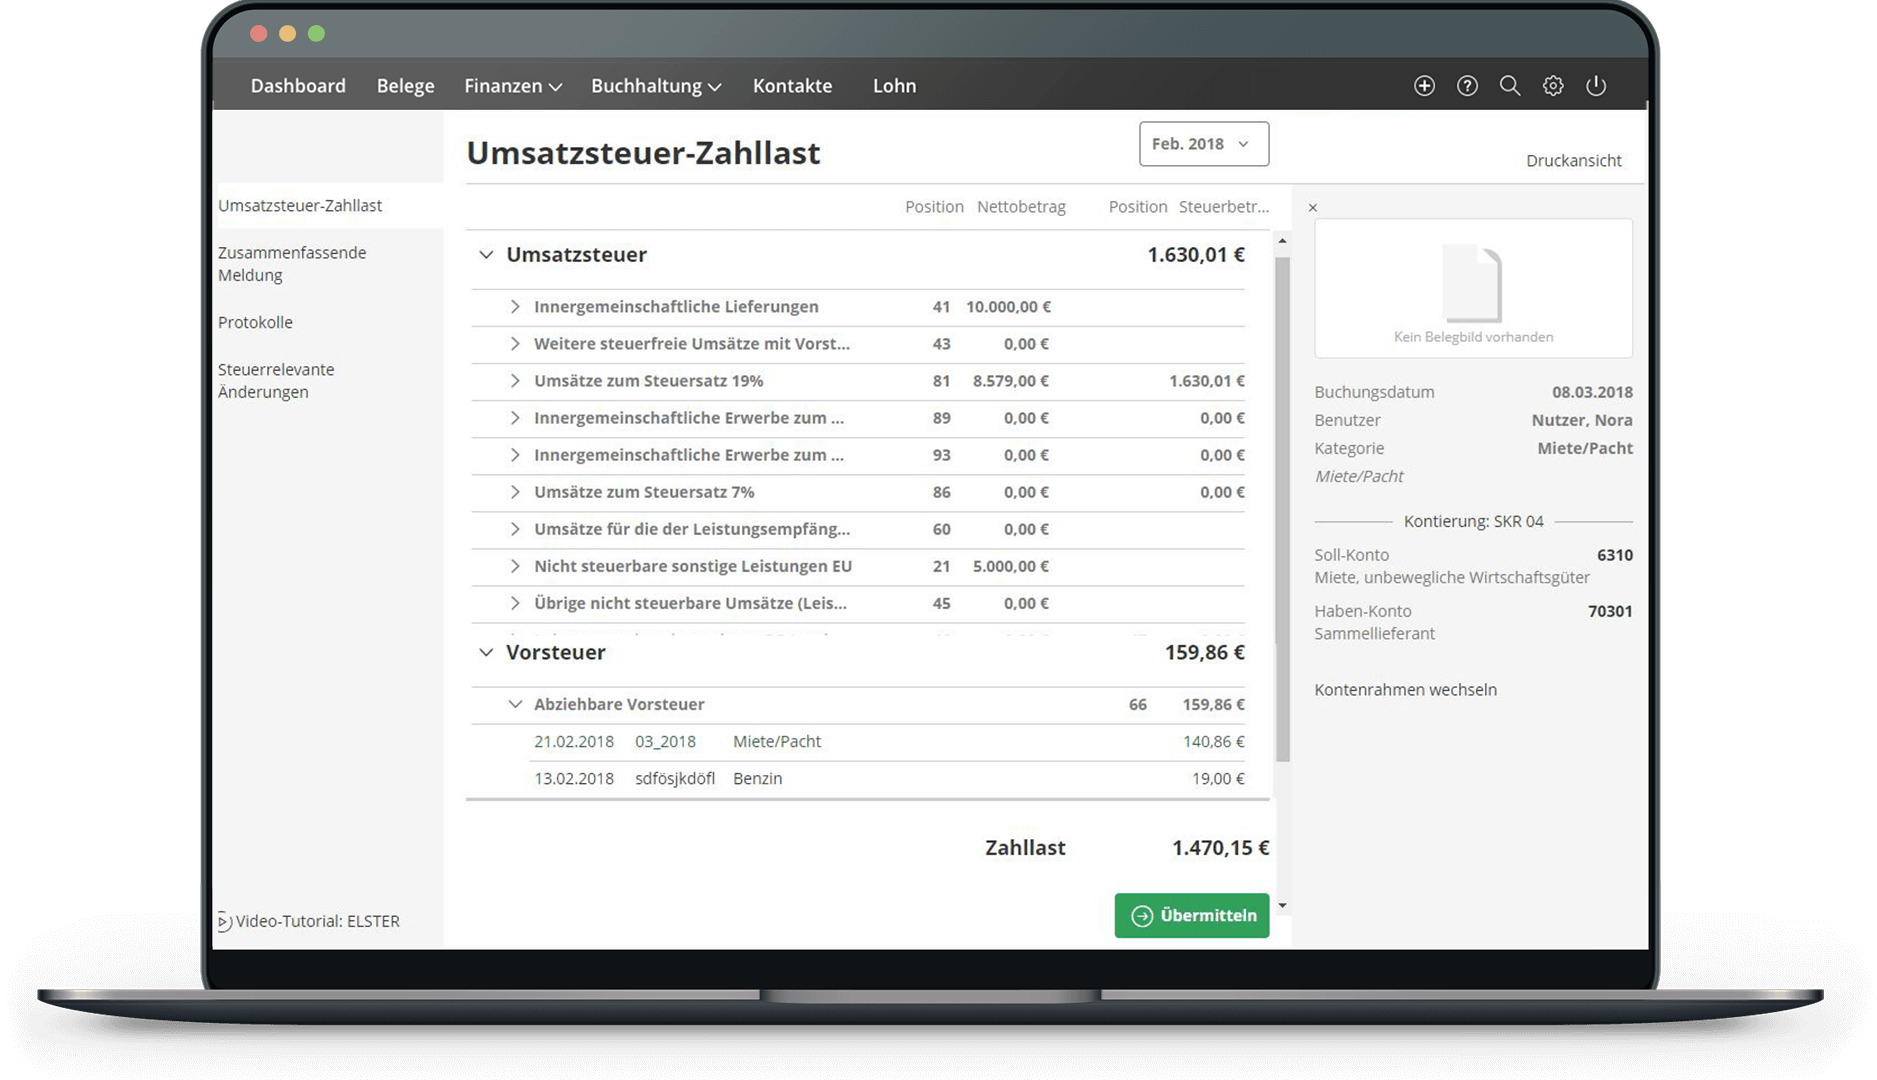Open Protokolle in the sidebar
The height and width of the screenshot is (1080, 1877).
(255, 322)
